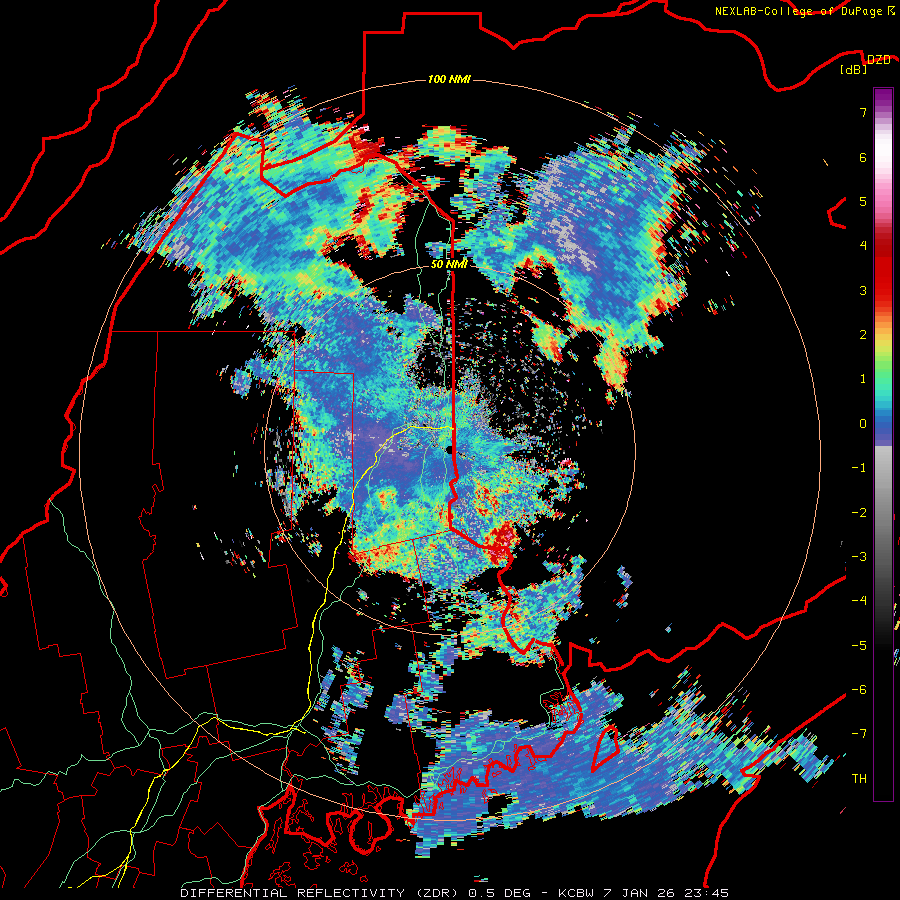Click the [dB] unit label
Image resolution: width=900 pixels, height=900 pixels.
pos(854,70)
